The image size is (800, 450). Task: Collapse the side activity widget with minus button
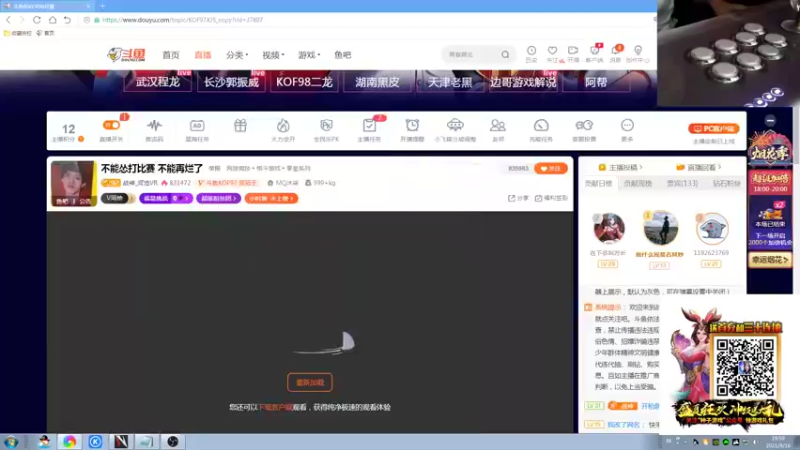770,120
